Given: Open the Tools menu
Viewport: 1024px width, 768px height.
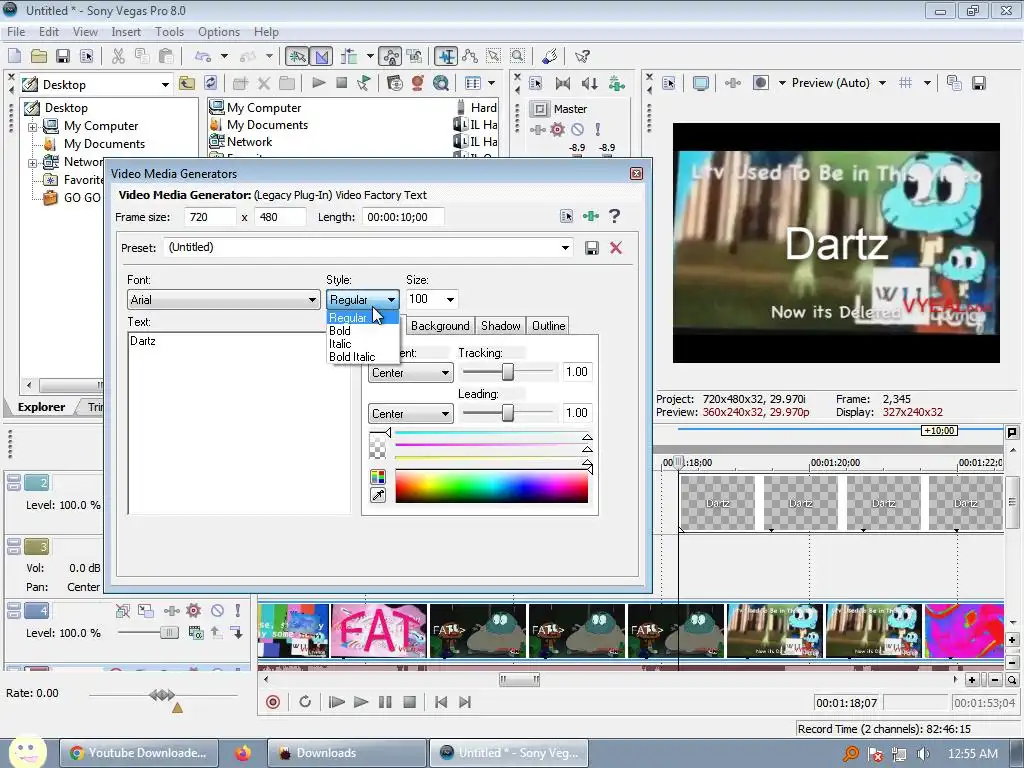Looking at the screenshot, I should 169,31.
